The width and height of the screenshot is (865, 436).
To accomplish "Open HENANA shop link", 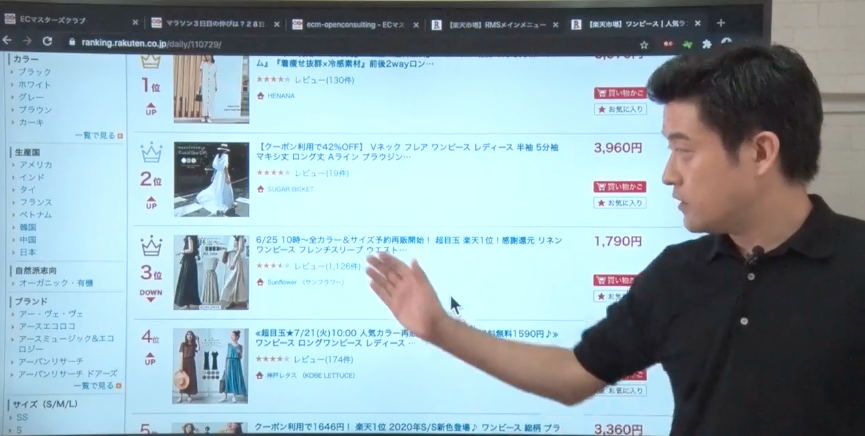I will point(281,96).
